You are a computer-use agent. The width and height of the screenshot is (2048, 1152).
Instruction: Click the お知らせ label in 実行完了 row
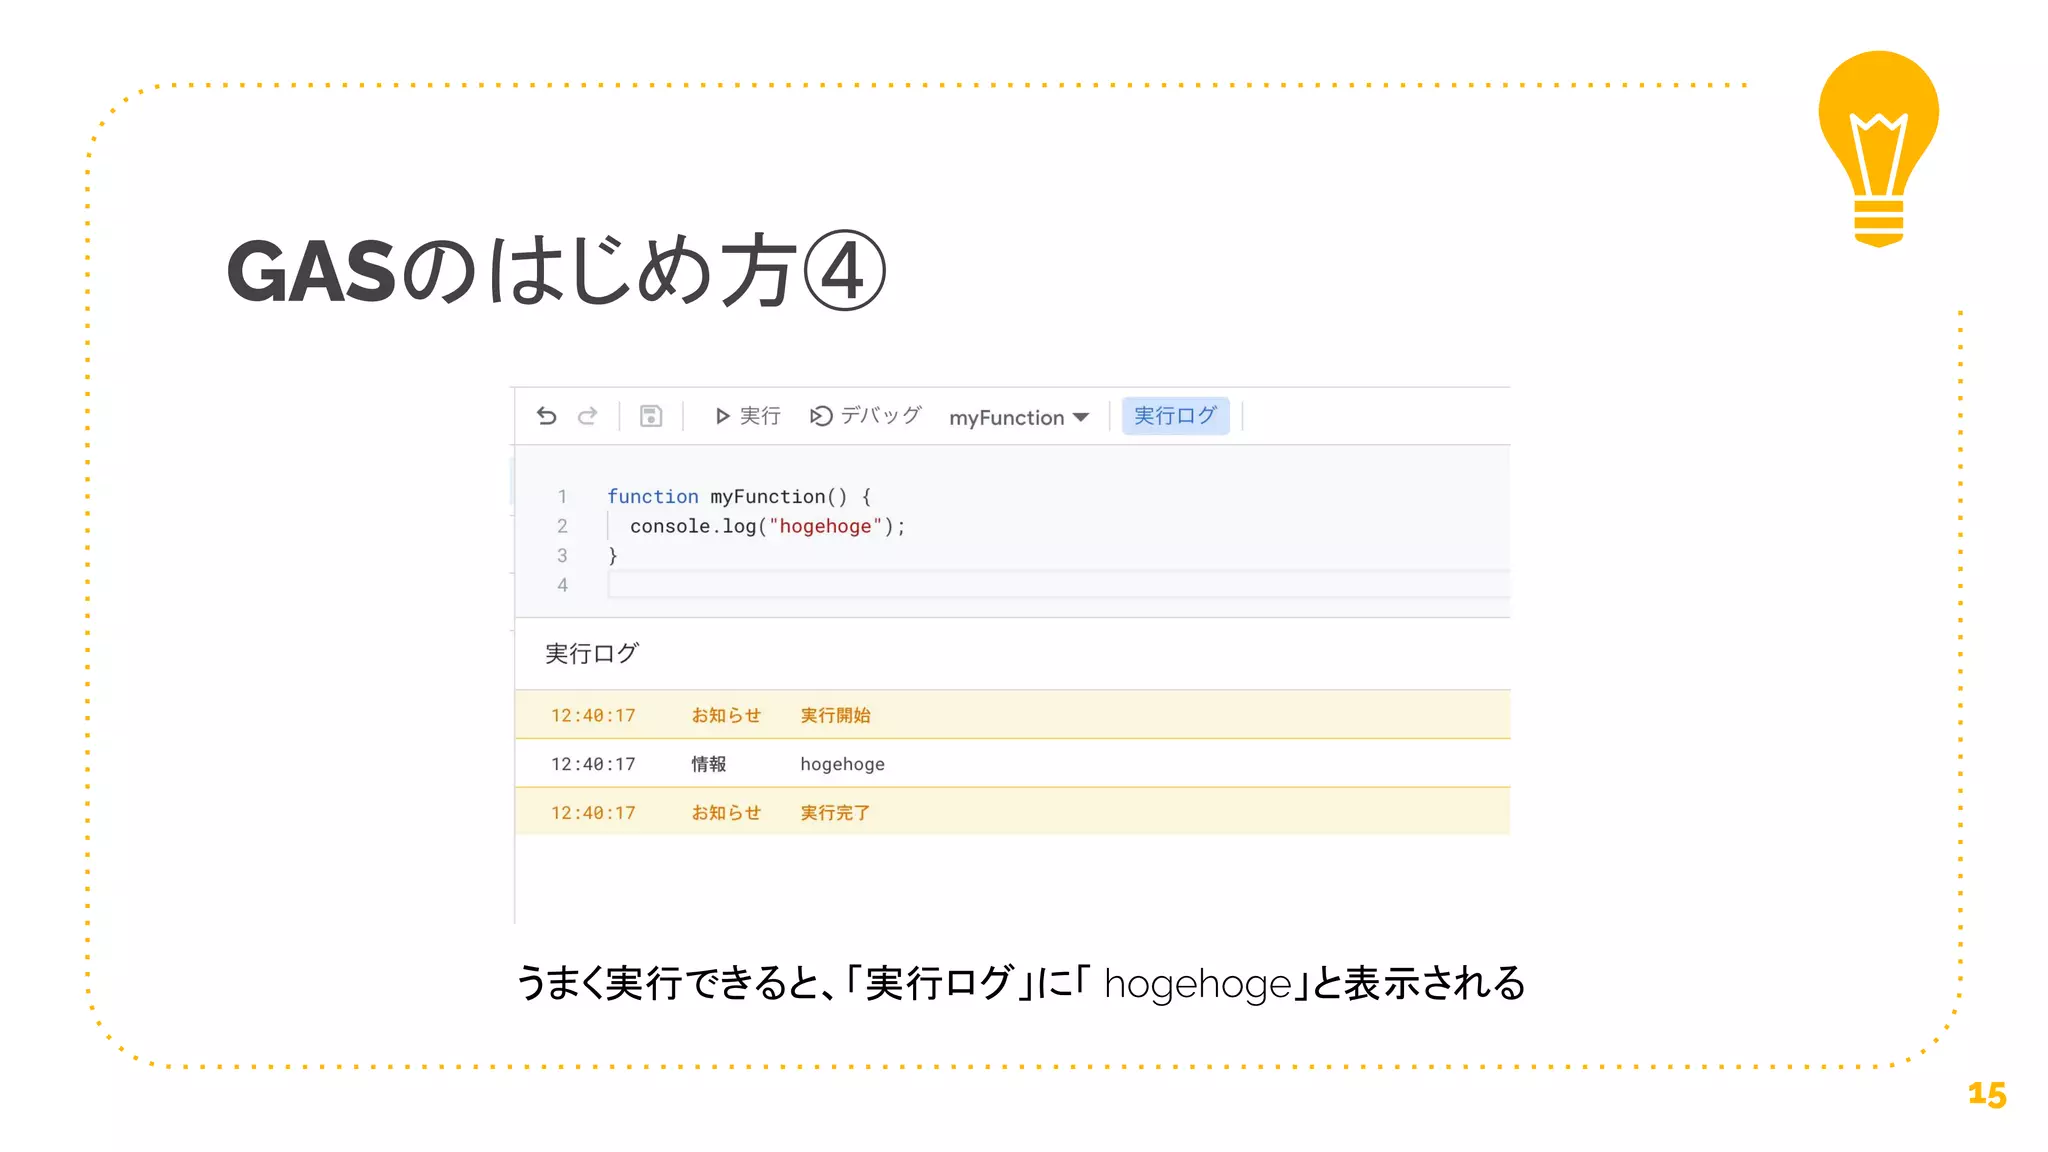[x=726, y=813]
